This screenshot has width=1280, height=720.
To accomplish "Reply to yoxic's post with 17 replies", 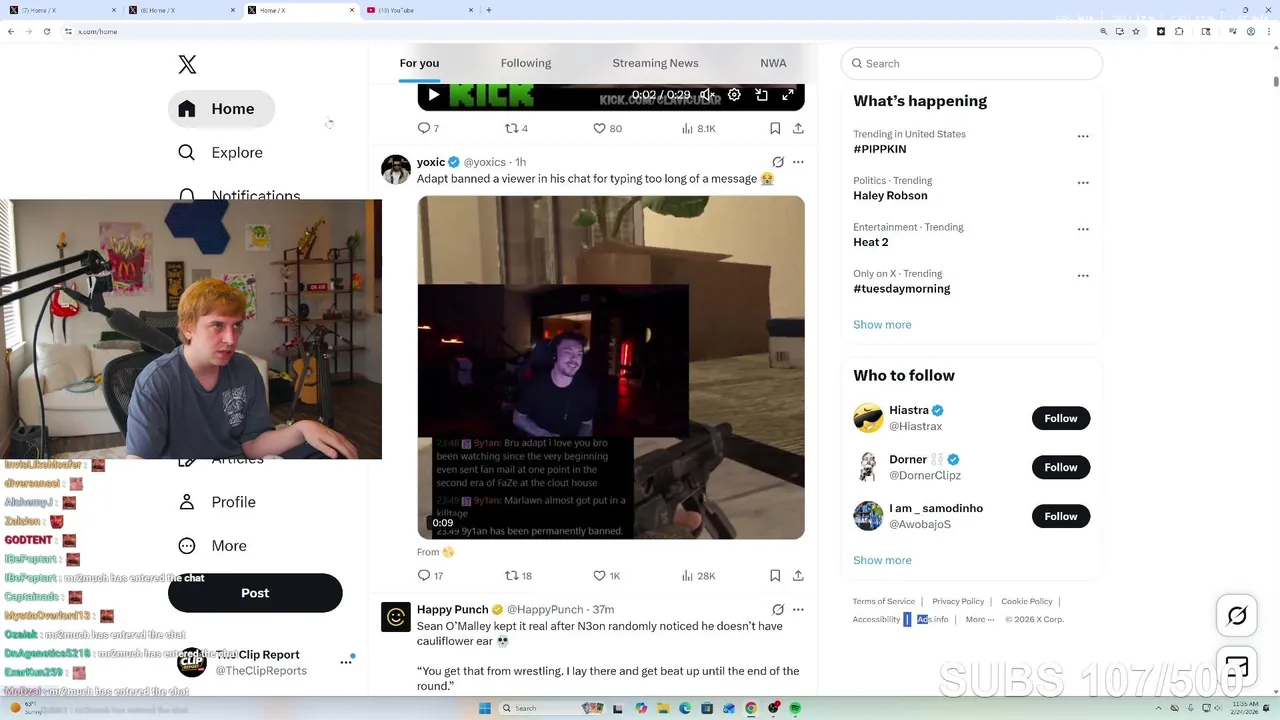I will click(x=430, y=576).
